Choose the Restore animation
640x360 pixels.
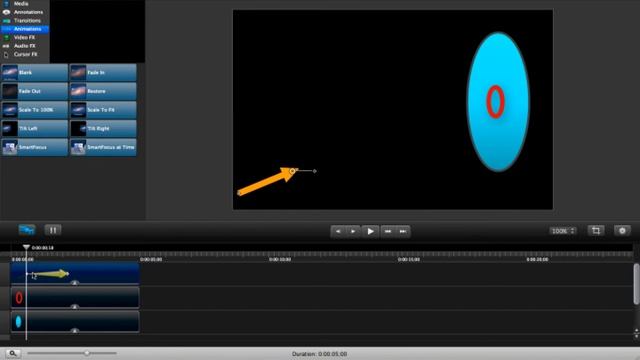click(103, 91)
